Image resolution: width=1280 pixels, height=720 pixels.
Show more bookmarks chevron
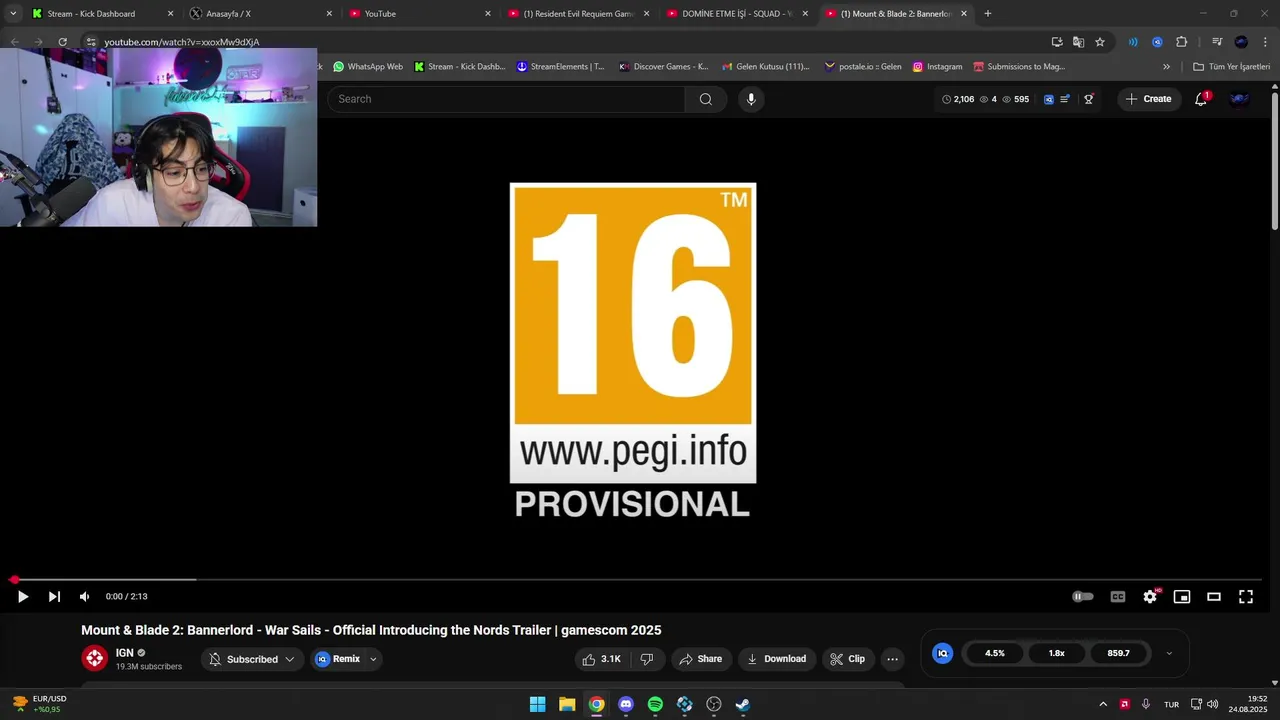(x=1166, y=67)
